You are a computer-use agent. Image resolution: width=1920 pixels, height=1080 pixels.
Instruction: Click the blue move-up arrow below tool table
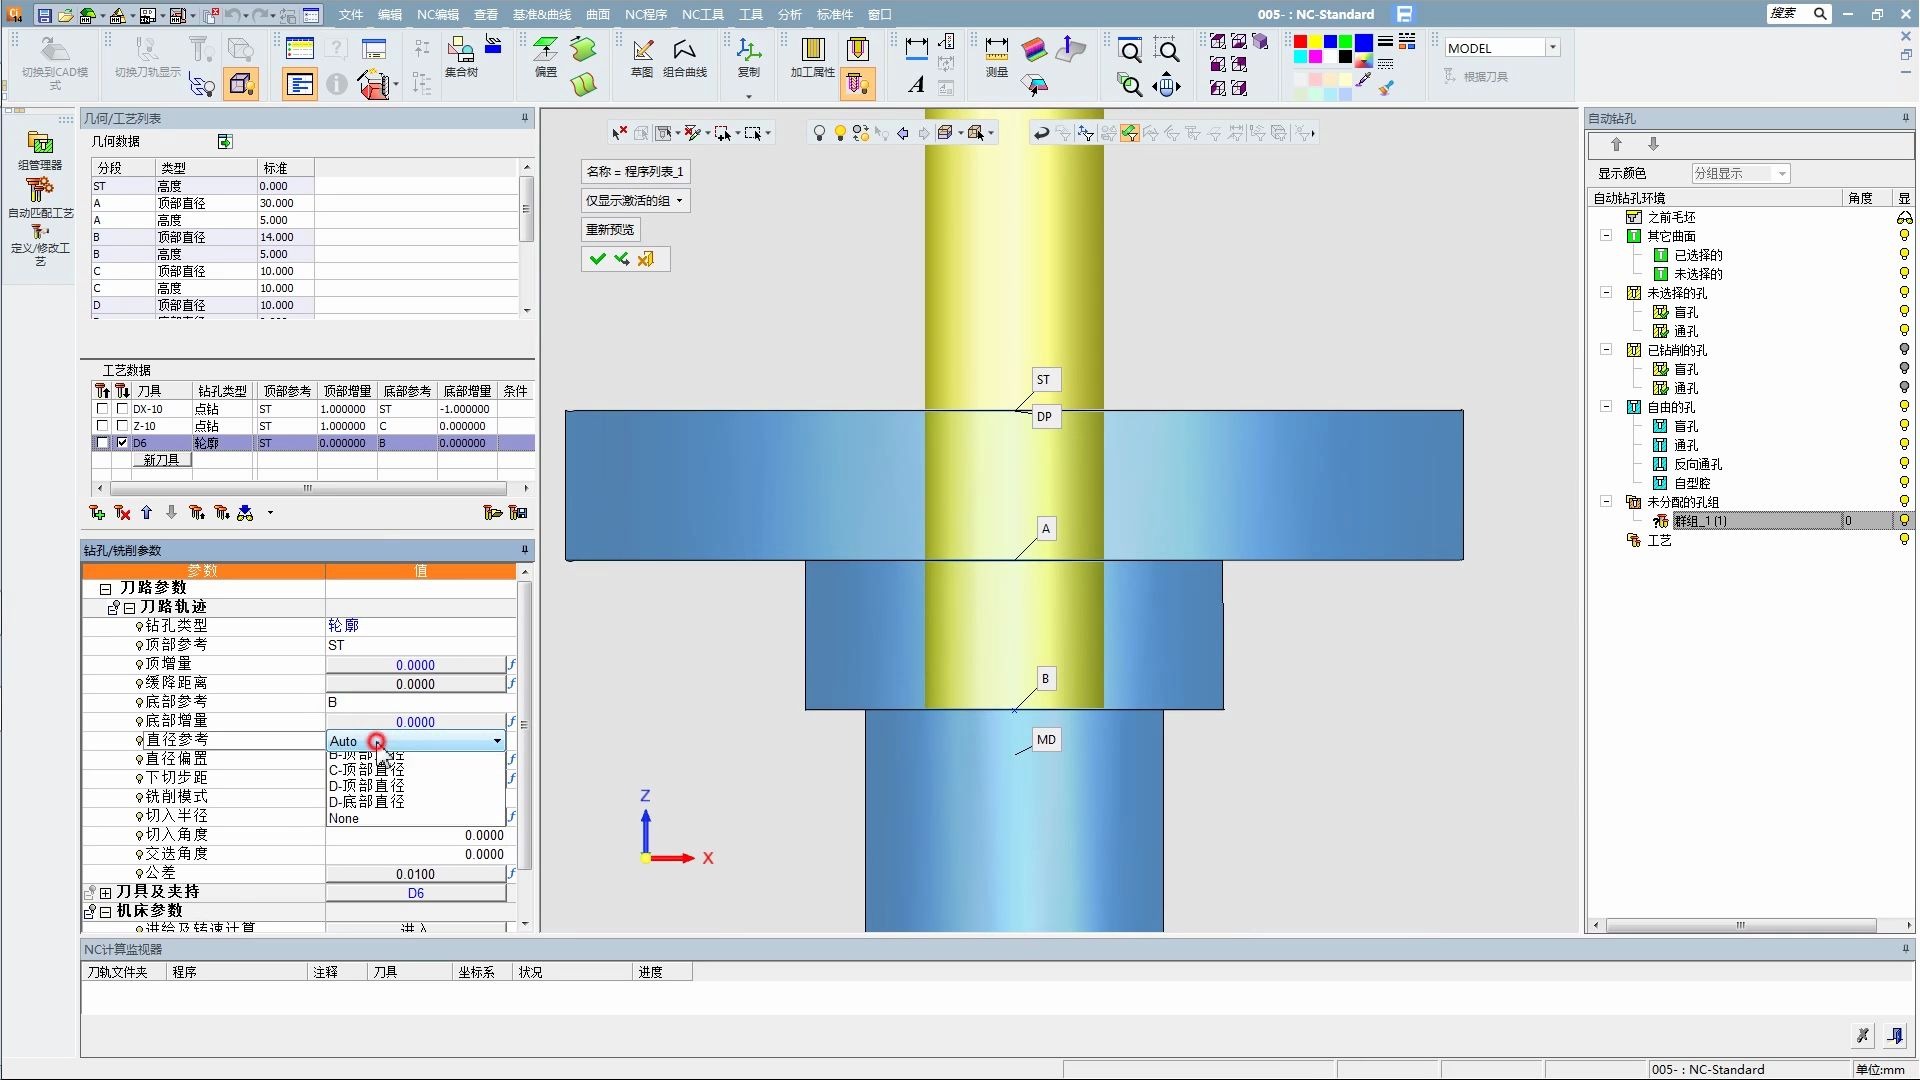(146, 513)
